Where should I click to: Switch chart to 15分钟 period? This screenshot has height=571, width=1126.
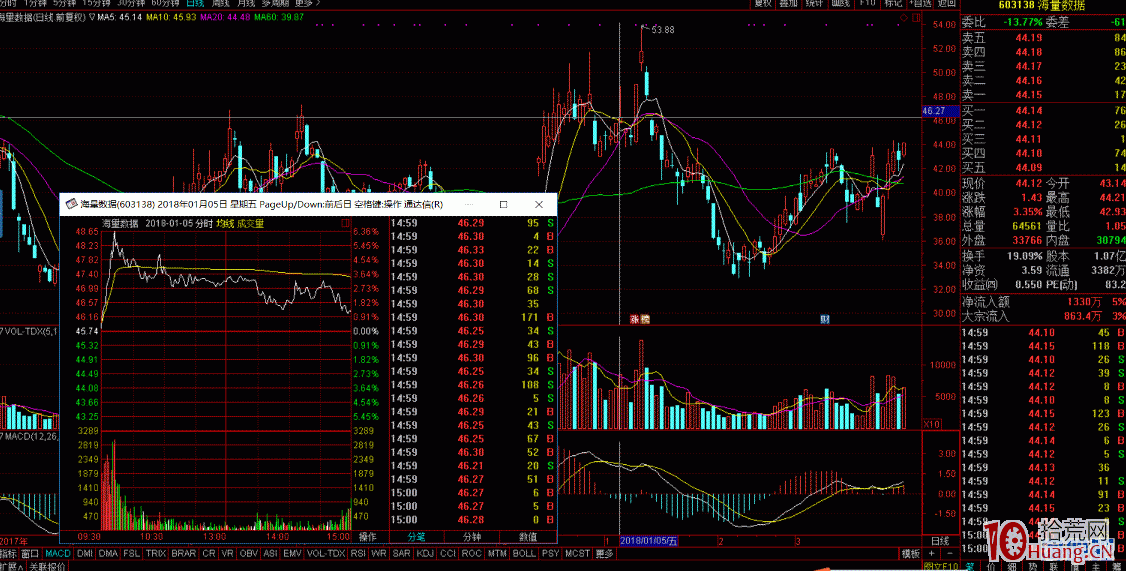click(97, 4)
